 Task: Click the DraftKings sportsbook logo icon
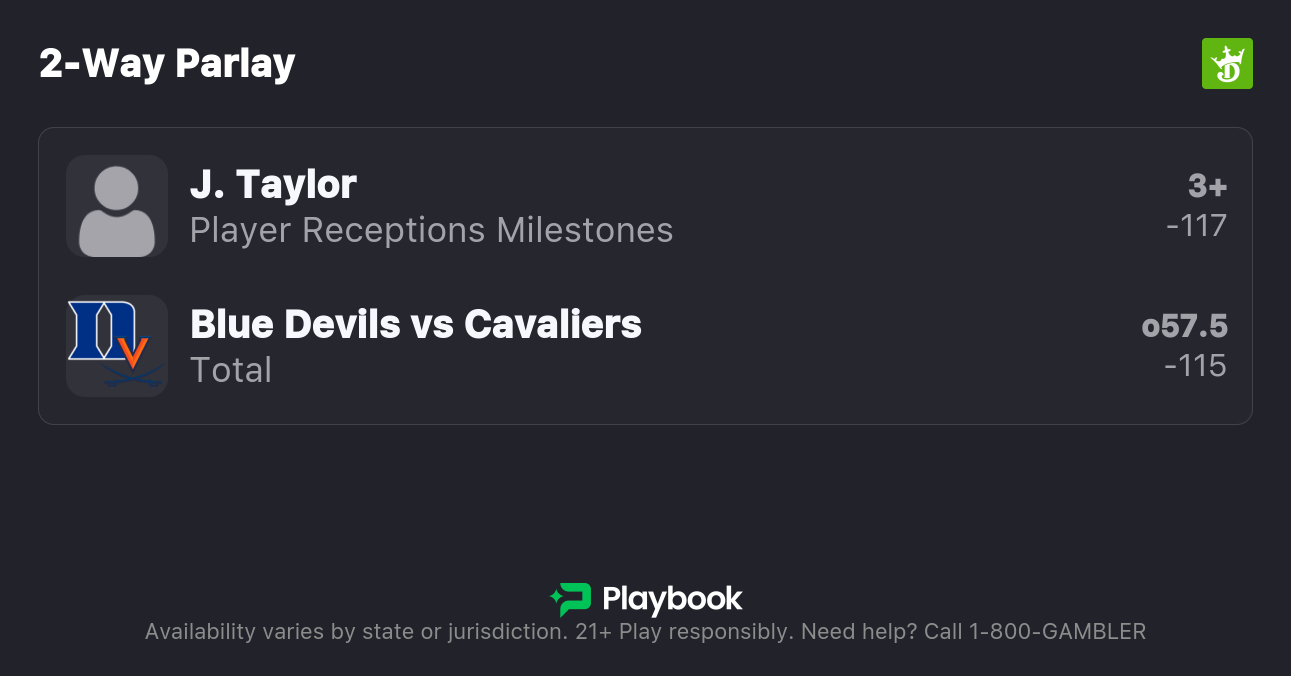click(x=1226, y=64)
